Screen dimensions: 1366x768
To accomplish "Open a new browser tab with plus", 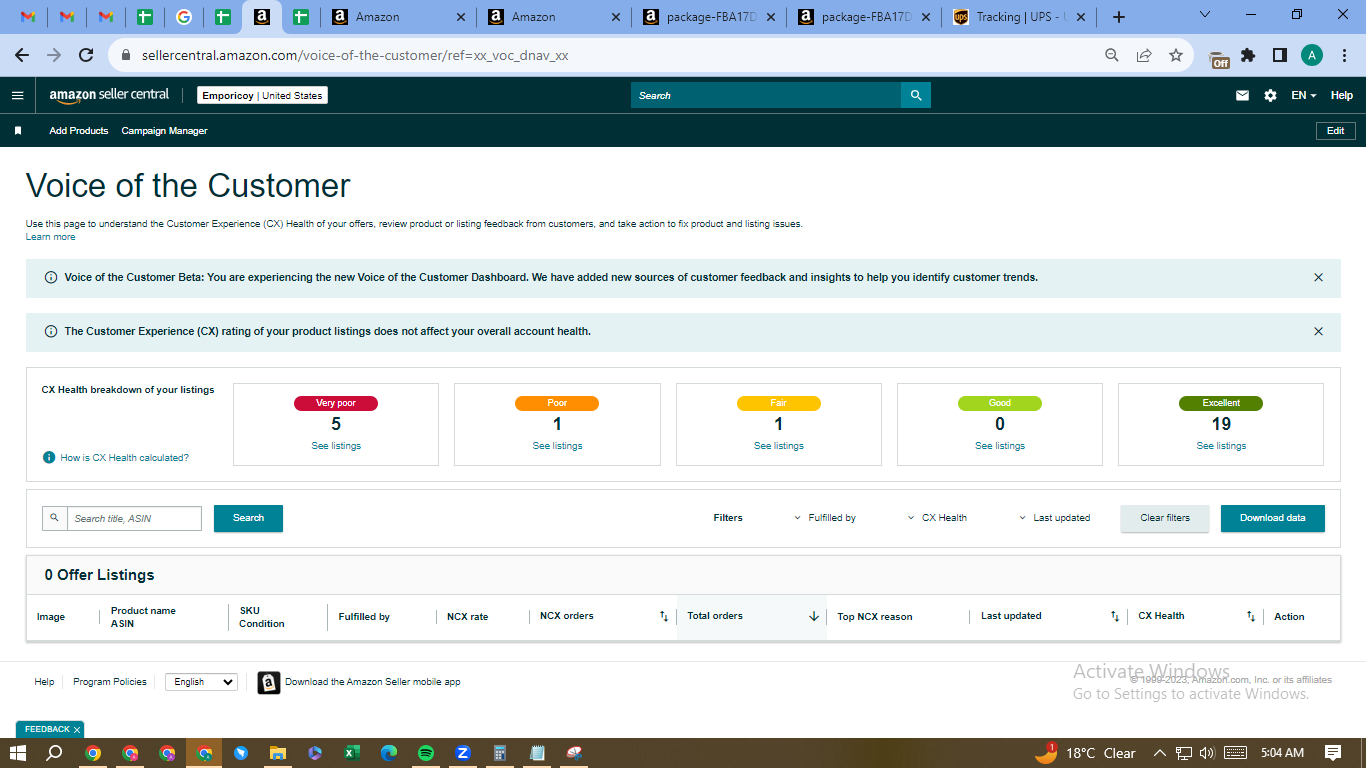I will (1119, 17).
